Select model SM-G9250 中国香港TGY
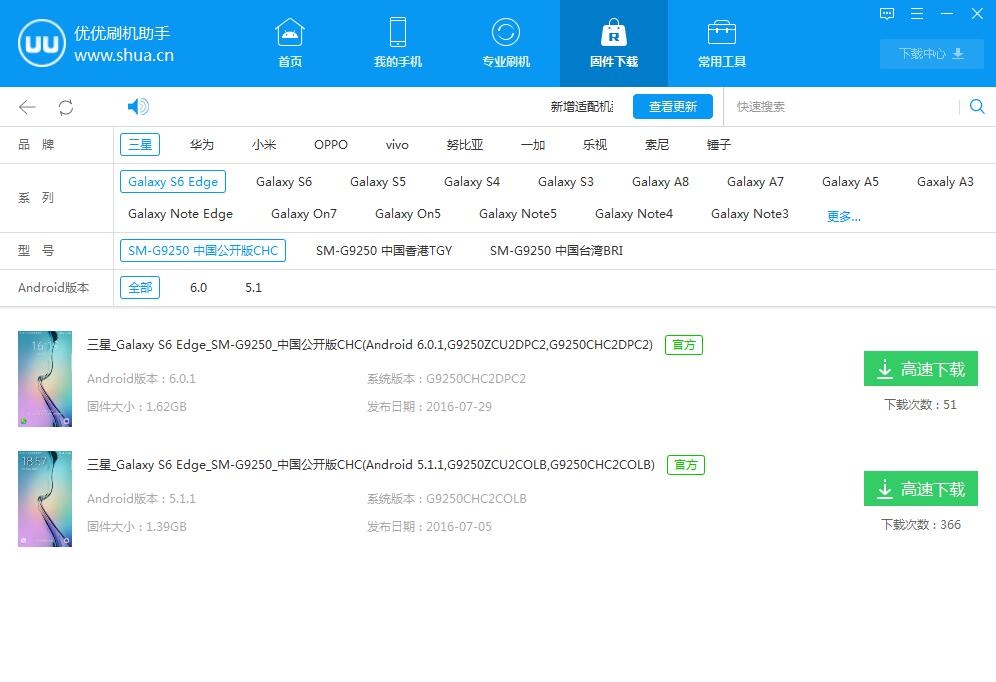The image size is (996, 682). [x=384, y=251]
